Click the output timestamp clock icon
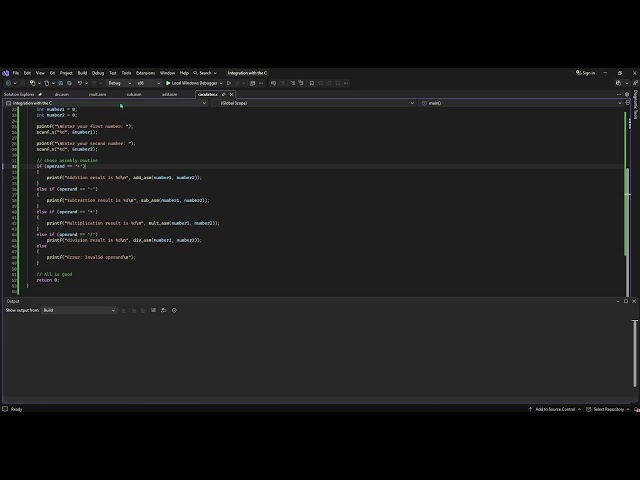This screenshot has width=640, height=480. [174, 310]
